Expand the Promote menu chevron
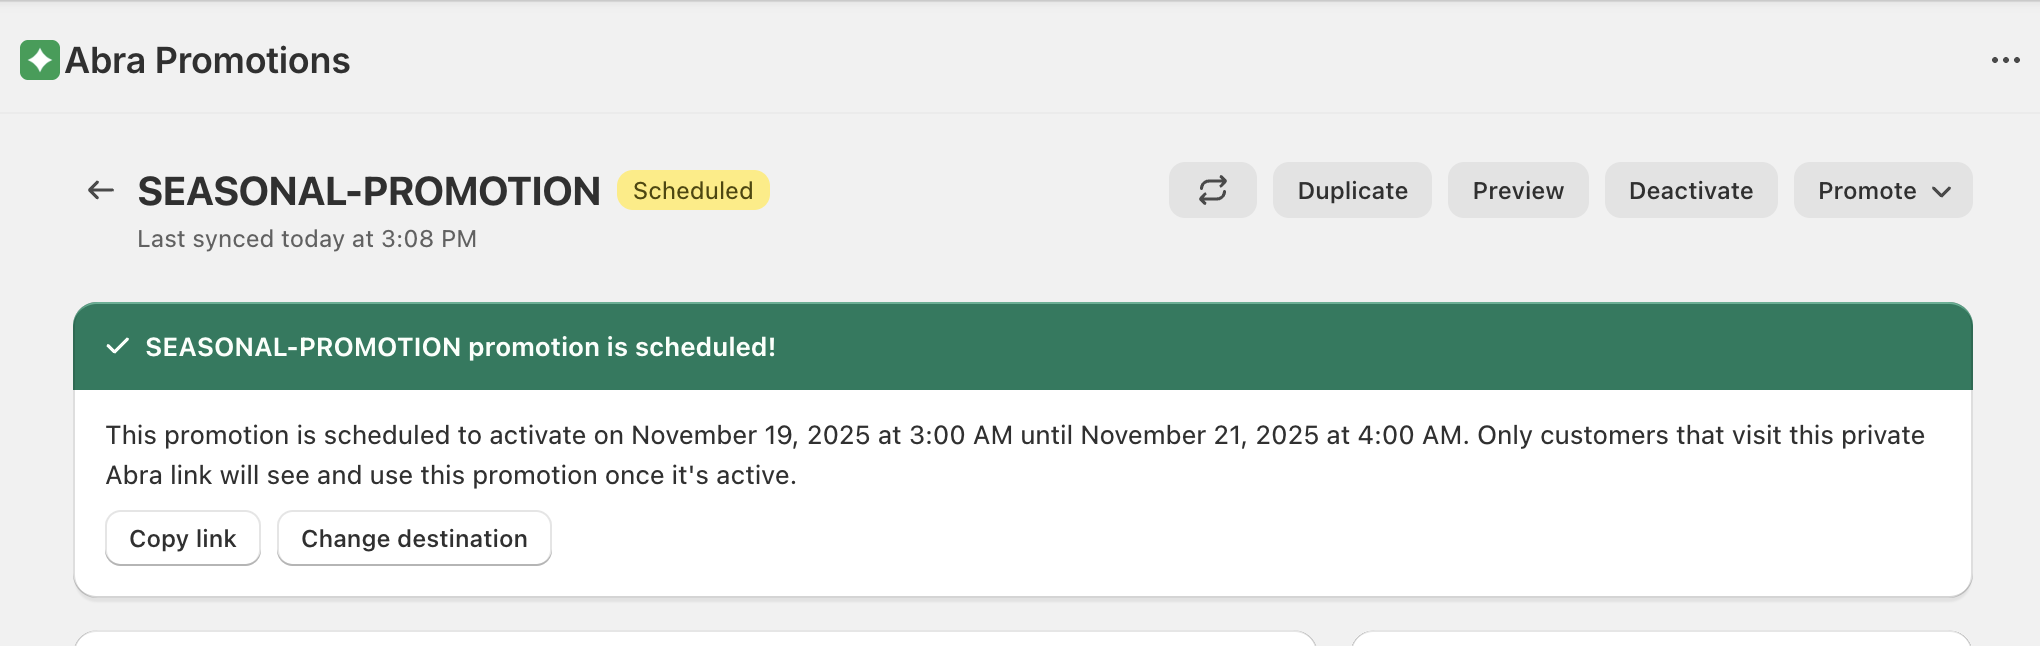 [1941, 191]
